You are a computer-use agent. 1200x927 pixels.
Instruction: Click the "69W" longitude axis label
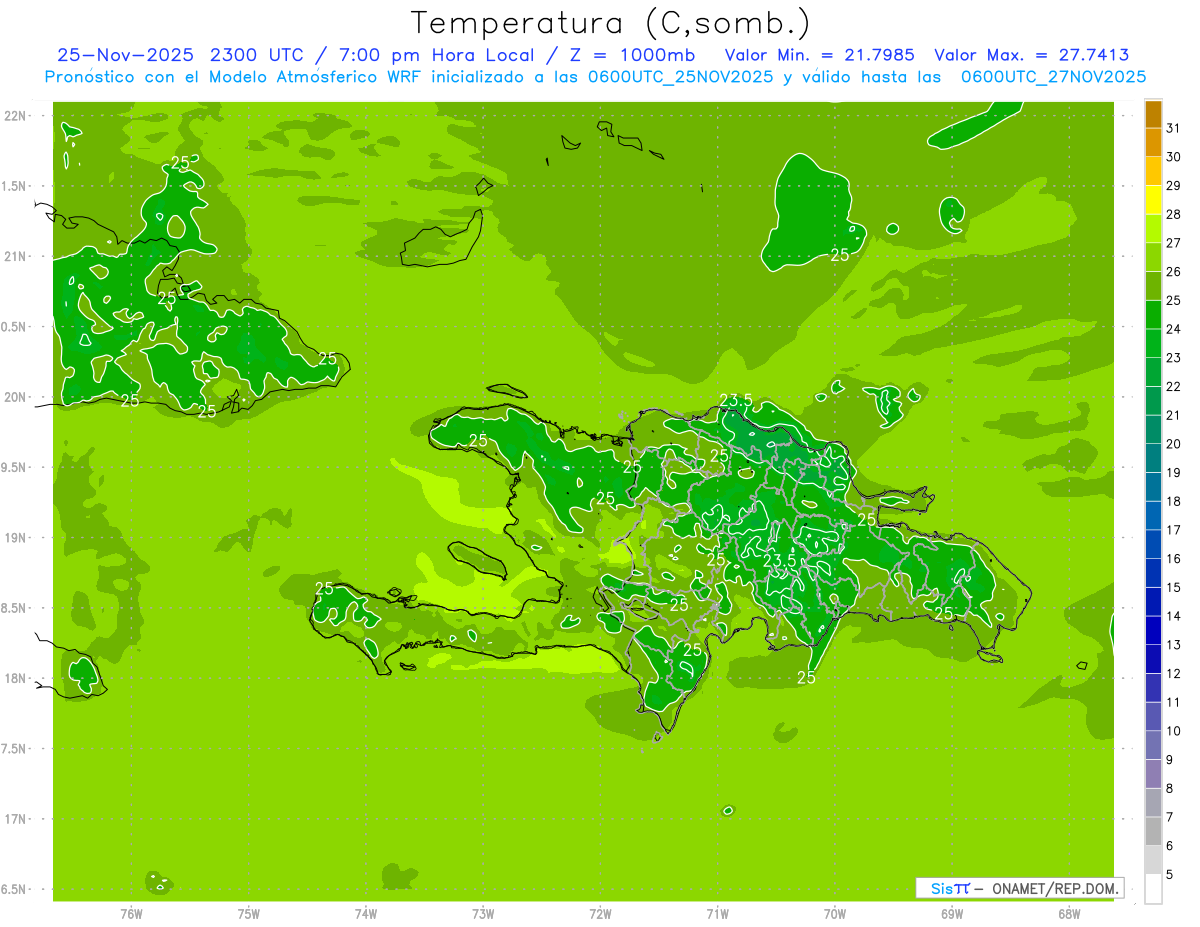(952, 914)
